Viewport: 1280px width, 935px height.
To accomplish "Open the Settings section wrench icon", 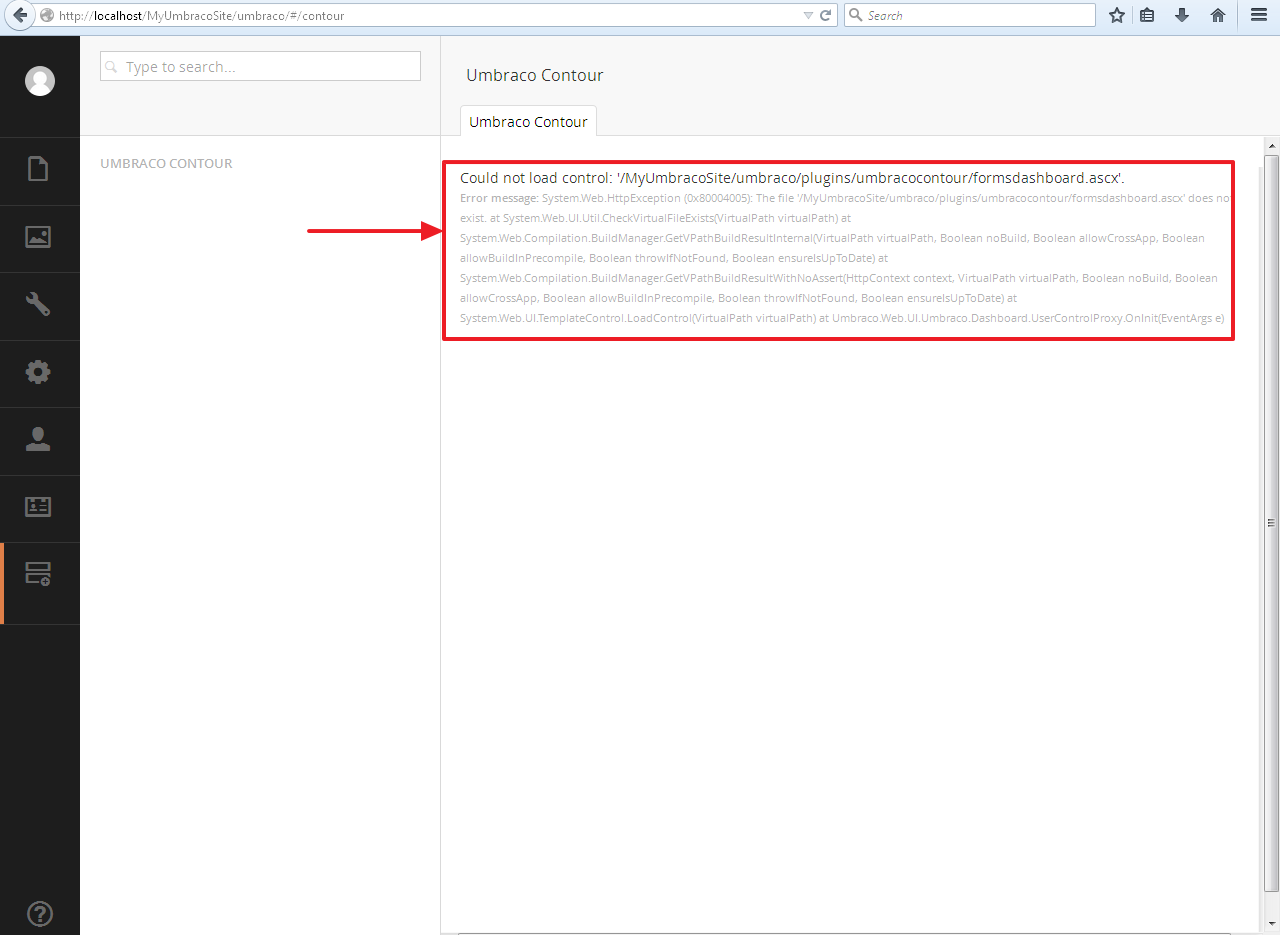I will [38, 304].
